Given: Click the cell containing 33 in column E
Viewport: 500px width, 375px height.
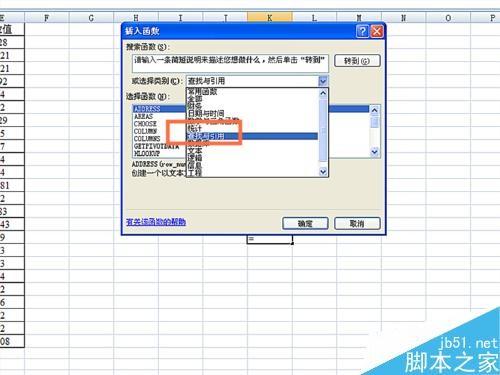Looking at the screenshot, I should 12,211.
